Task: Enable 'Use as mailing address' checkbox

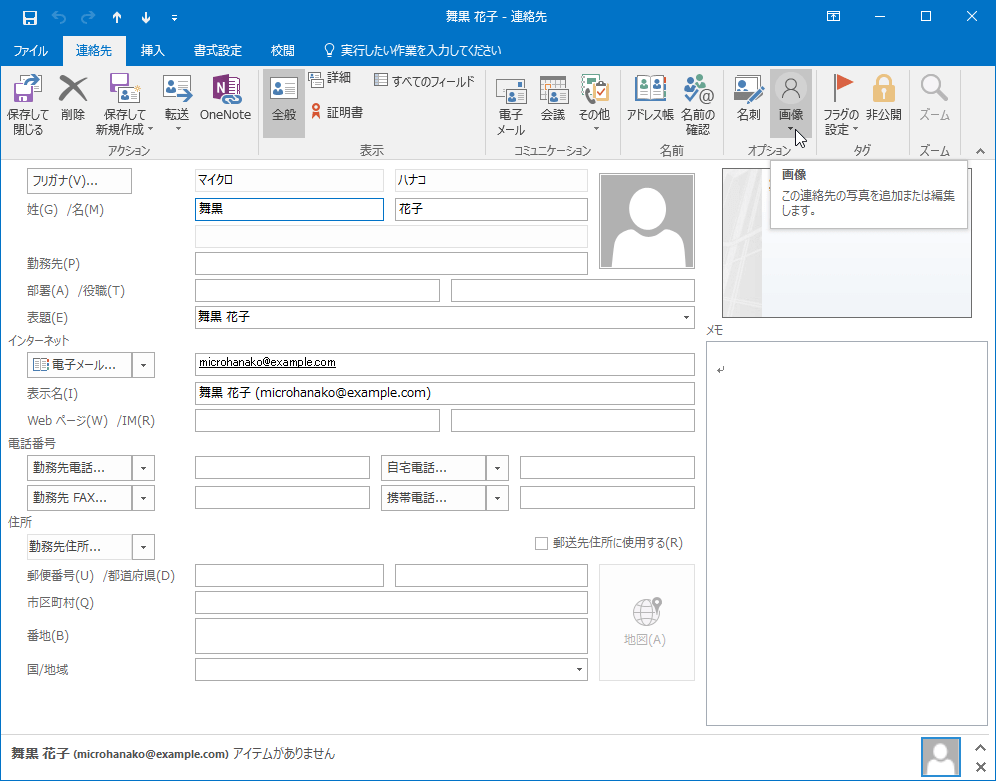Action: click(x=542, y=543)
